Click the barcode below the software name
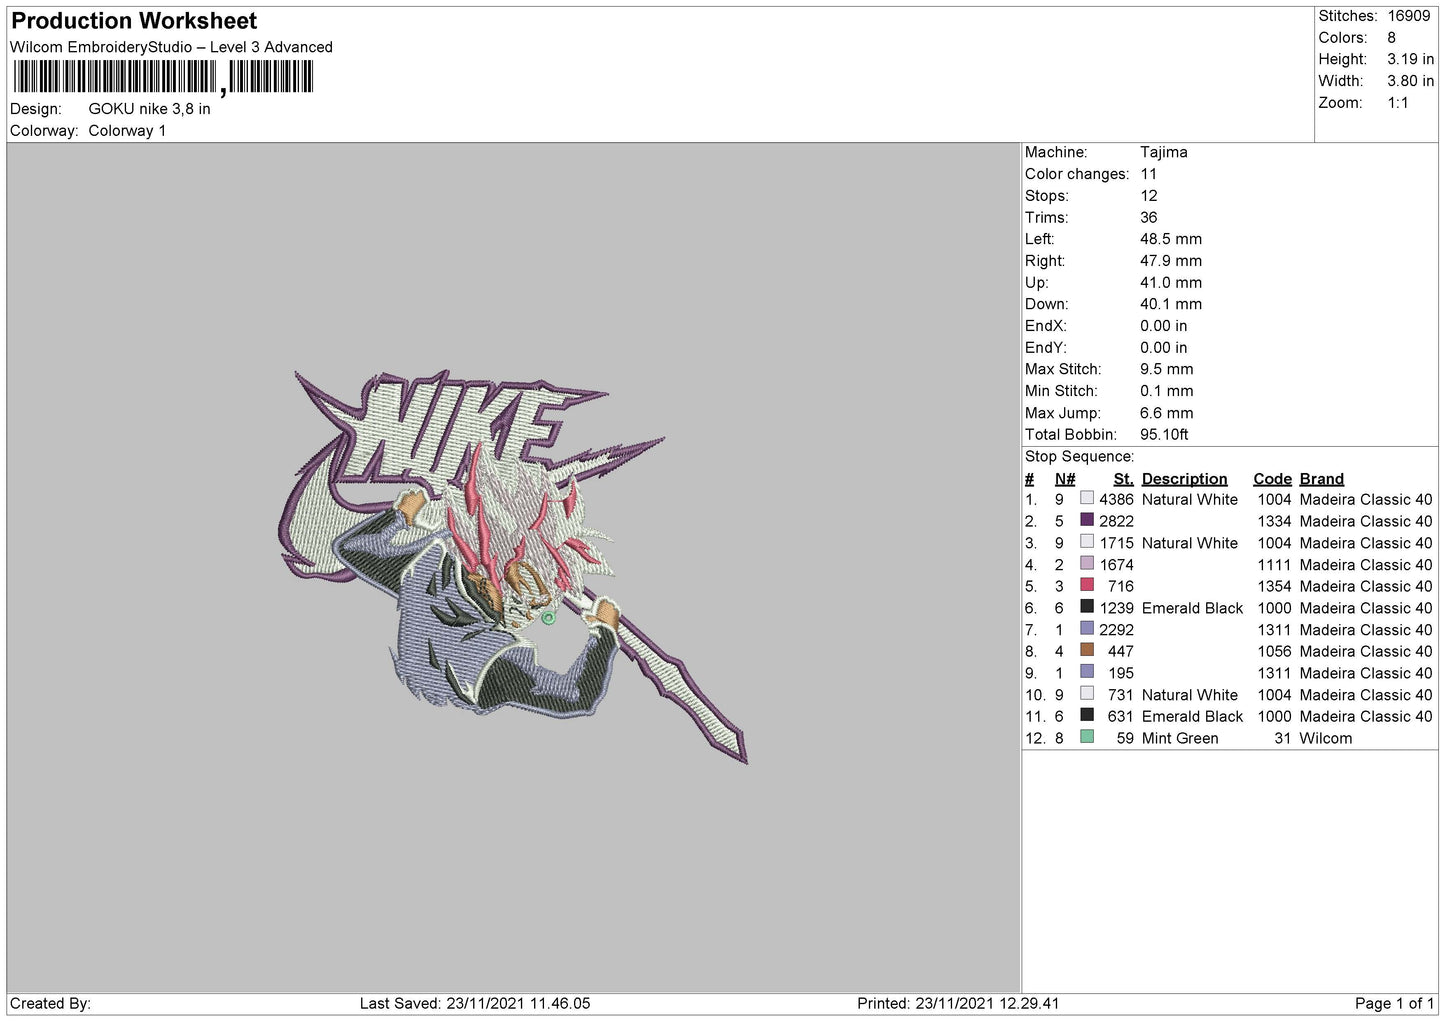 click(x=163, y=78)
